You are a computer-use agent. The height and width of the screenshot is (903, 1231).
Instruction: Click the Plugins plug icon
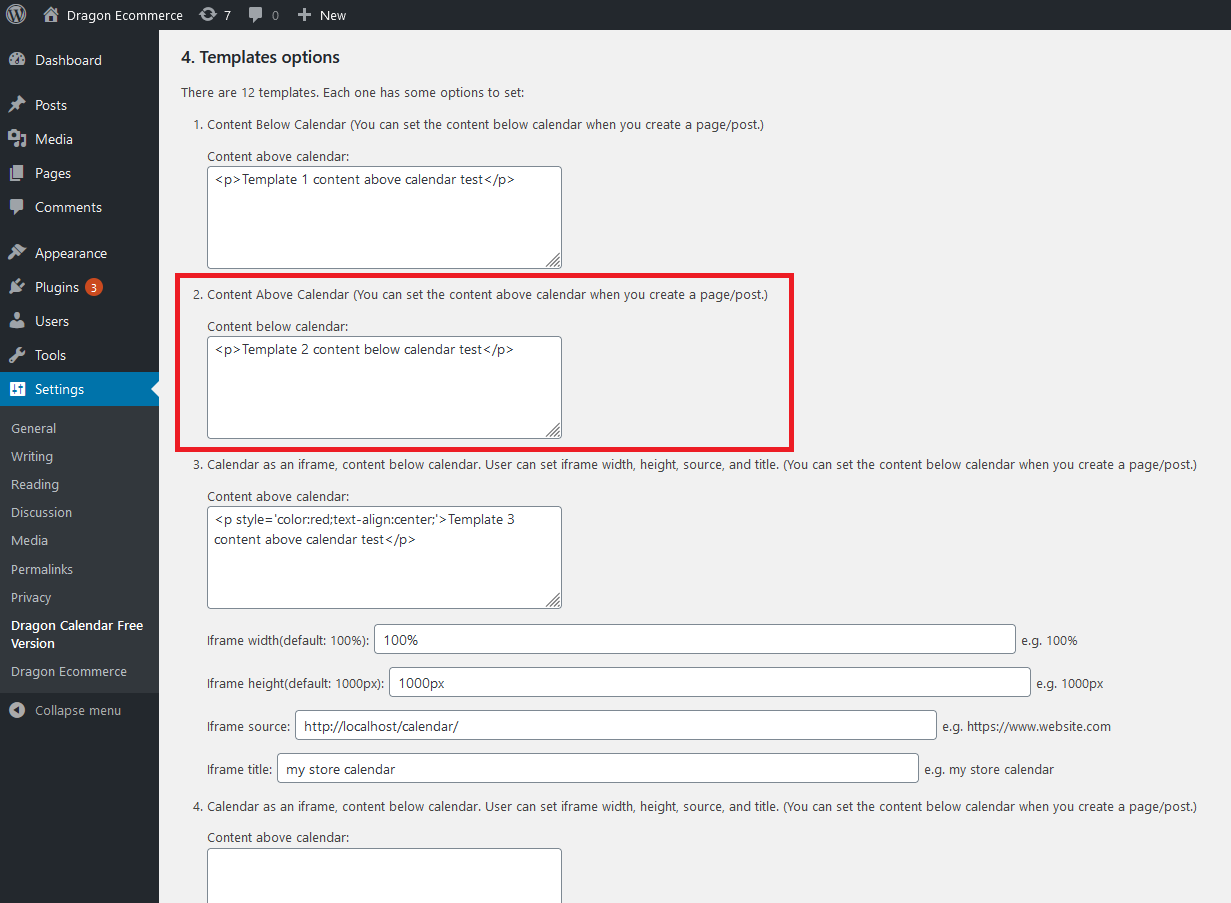17,287
